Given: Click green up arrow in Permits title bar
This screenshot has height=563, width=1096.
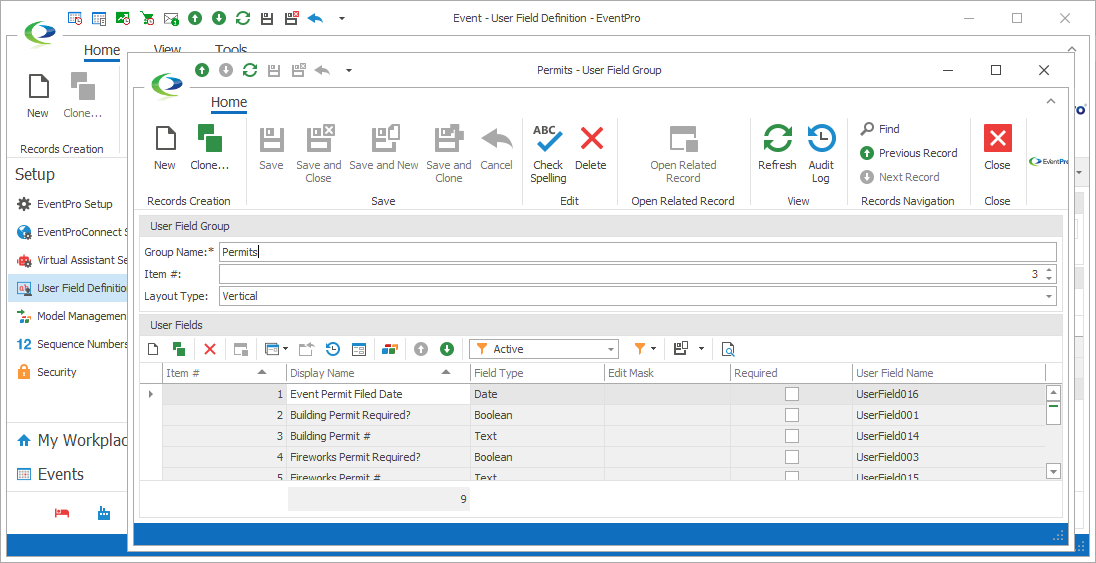Looking at the screenshot, I should coord(202,70).
